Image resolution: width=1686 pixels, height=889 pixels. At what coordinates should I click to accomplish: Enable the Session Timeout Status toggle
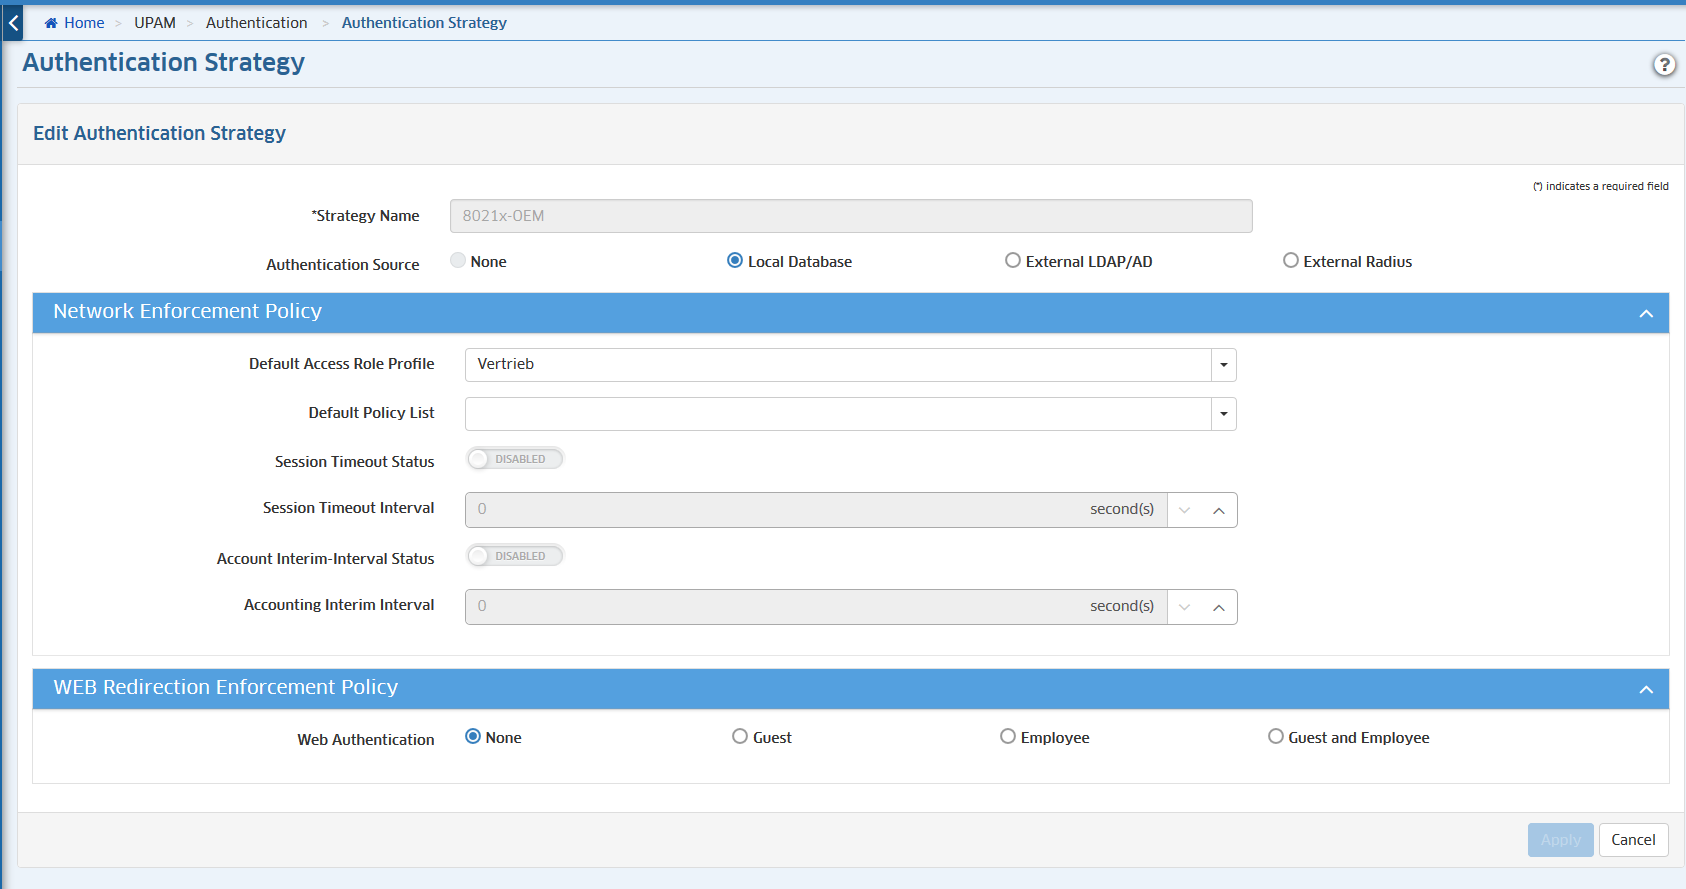515,459
